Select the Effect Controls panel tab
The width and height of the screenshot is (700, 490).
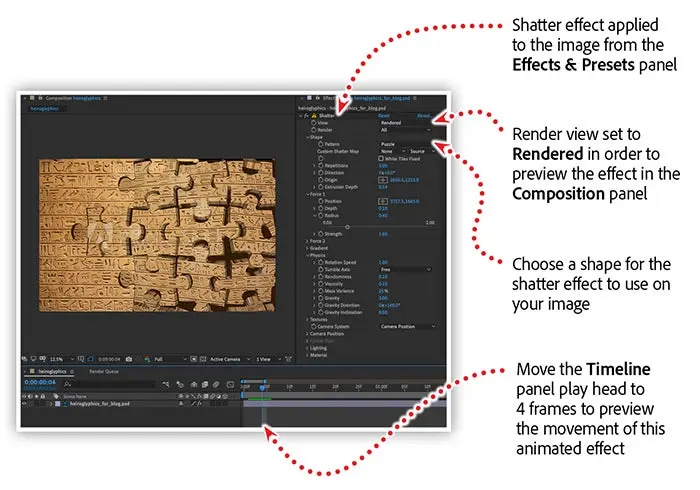[x=366, y=98]
